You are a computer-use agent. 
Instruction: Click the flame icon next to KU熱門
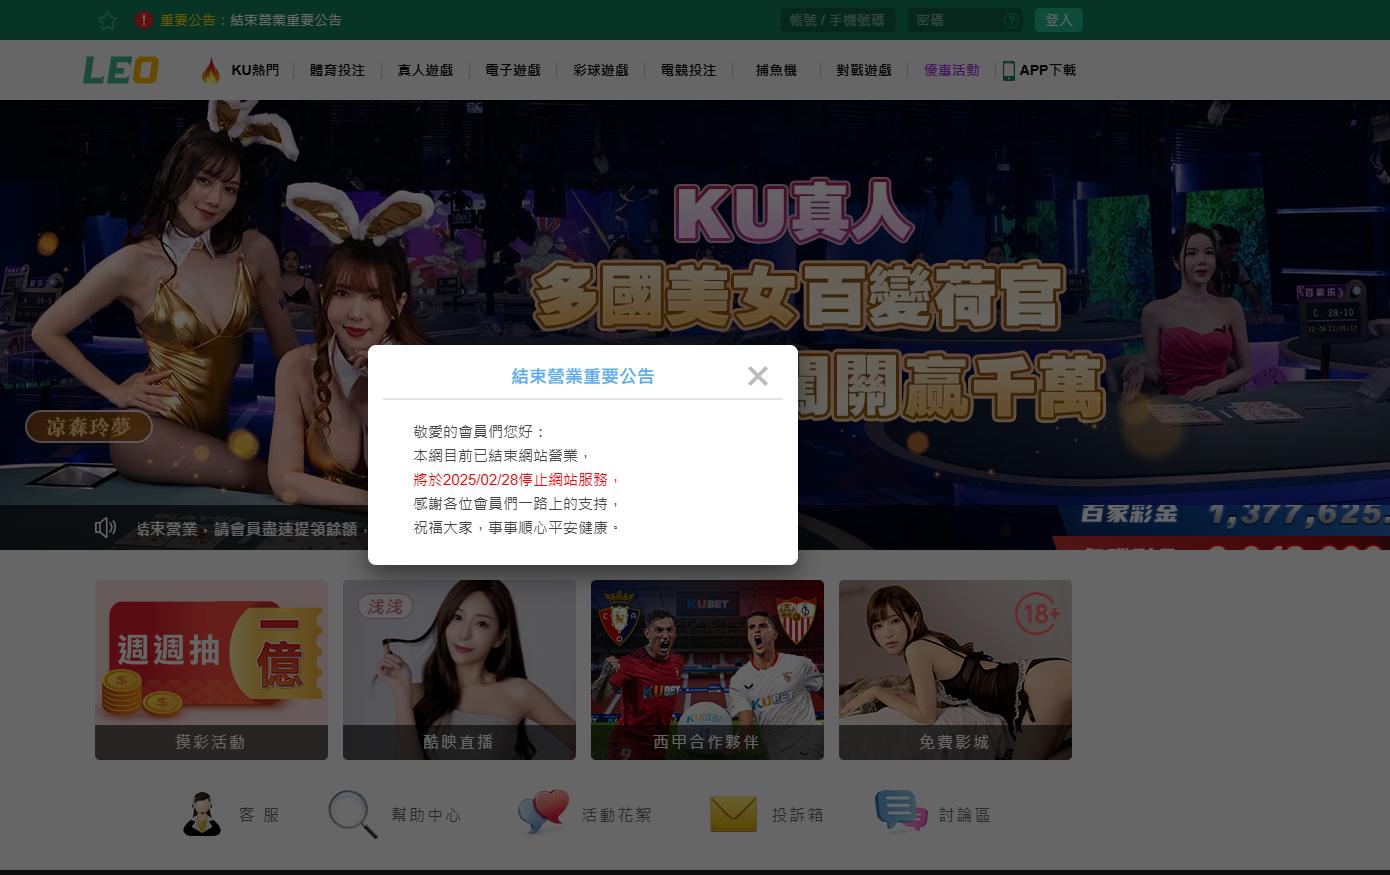tap(212, 69)
